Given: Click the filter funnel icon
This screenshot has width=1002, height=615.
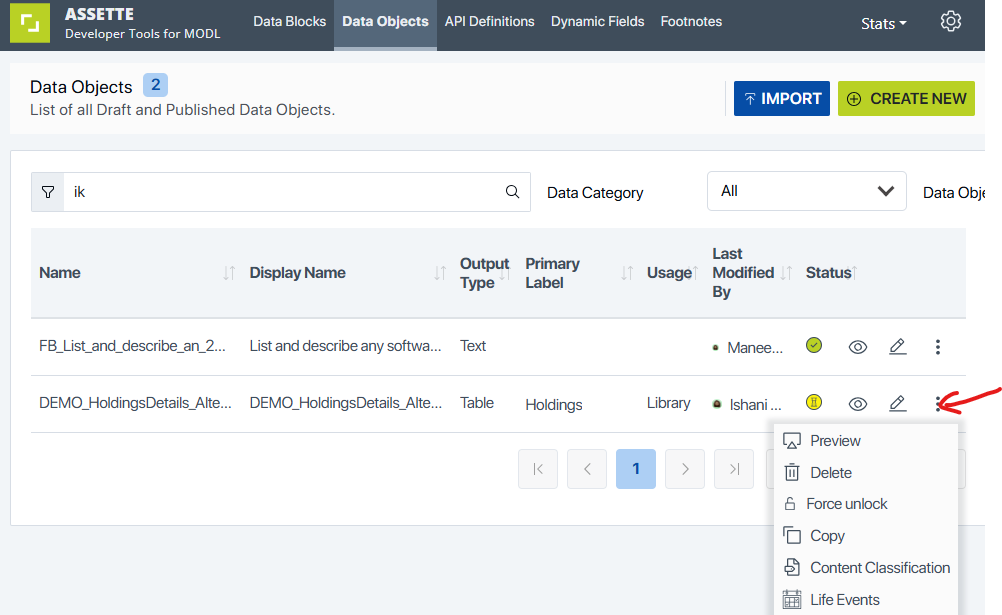Looking at the screenshot, I should (48, 192).
